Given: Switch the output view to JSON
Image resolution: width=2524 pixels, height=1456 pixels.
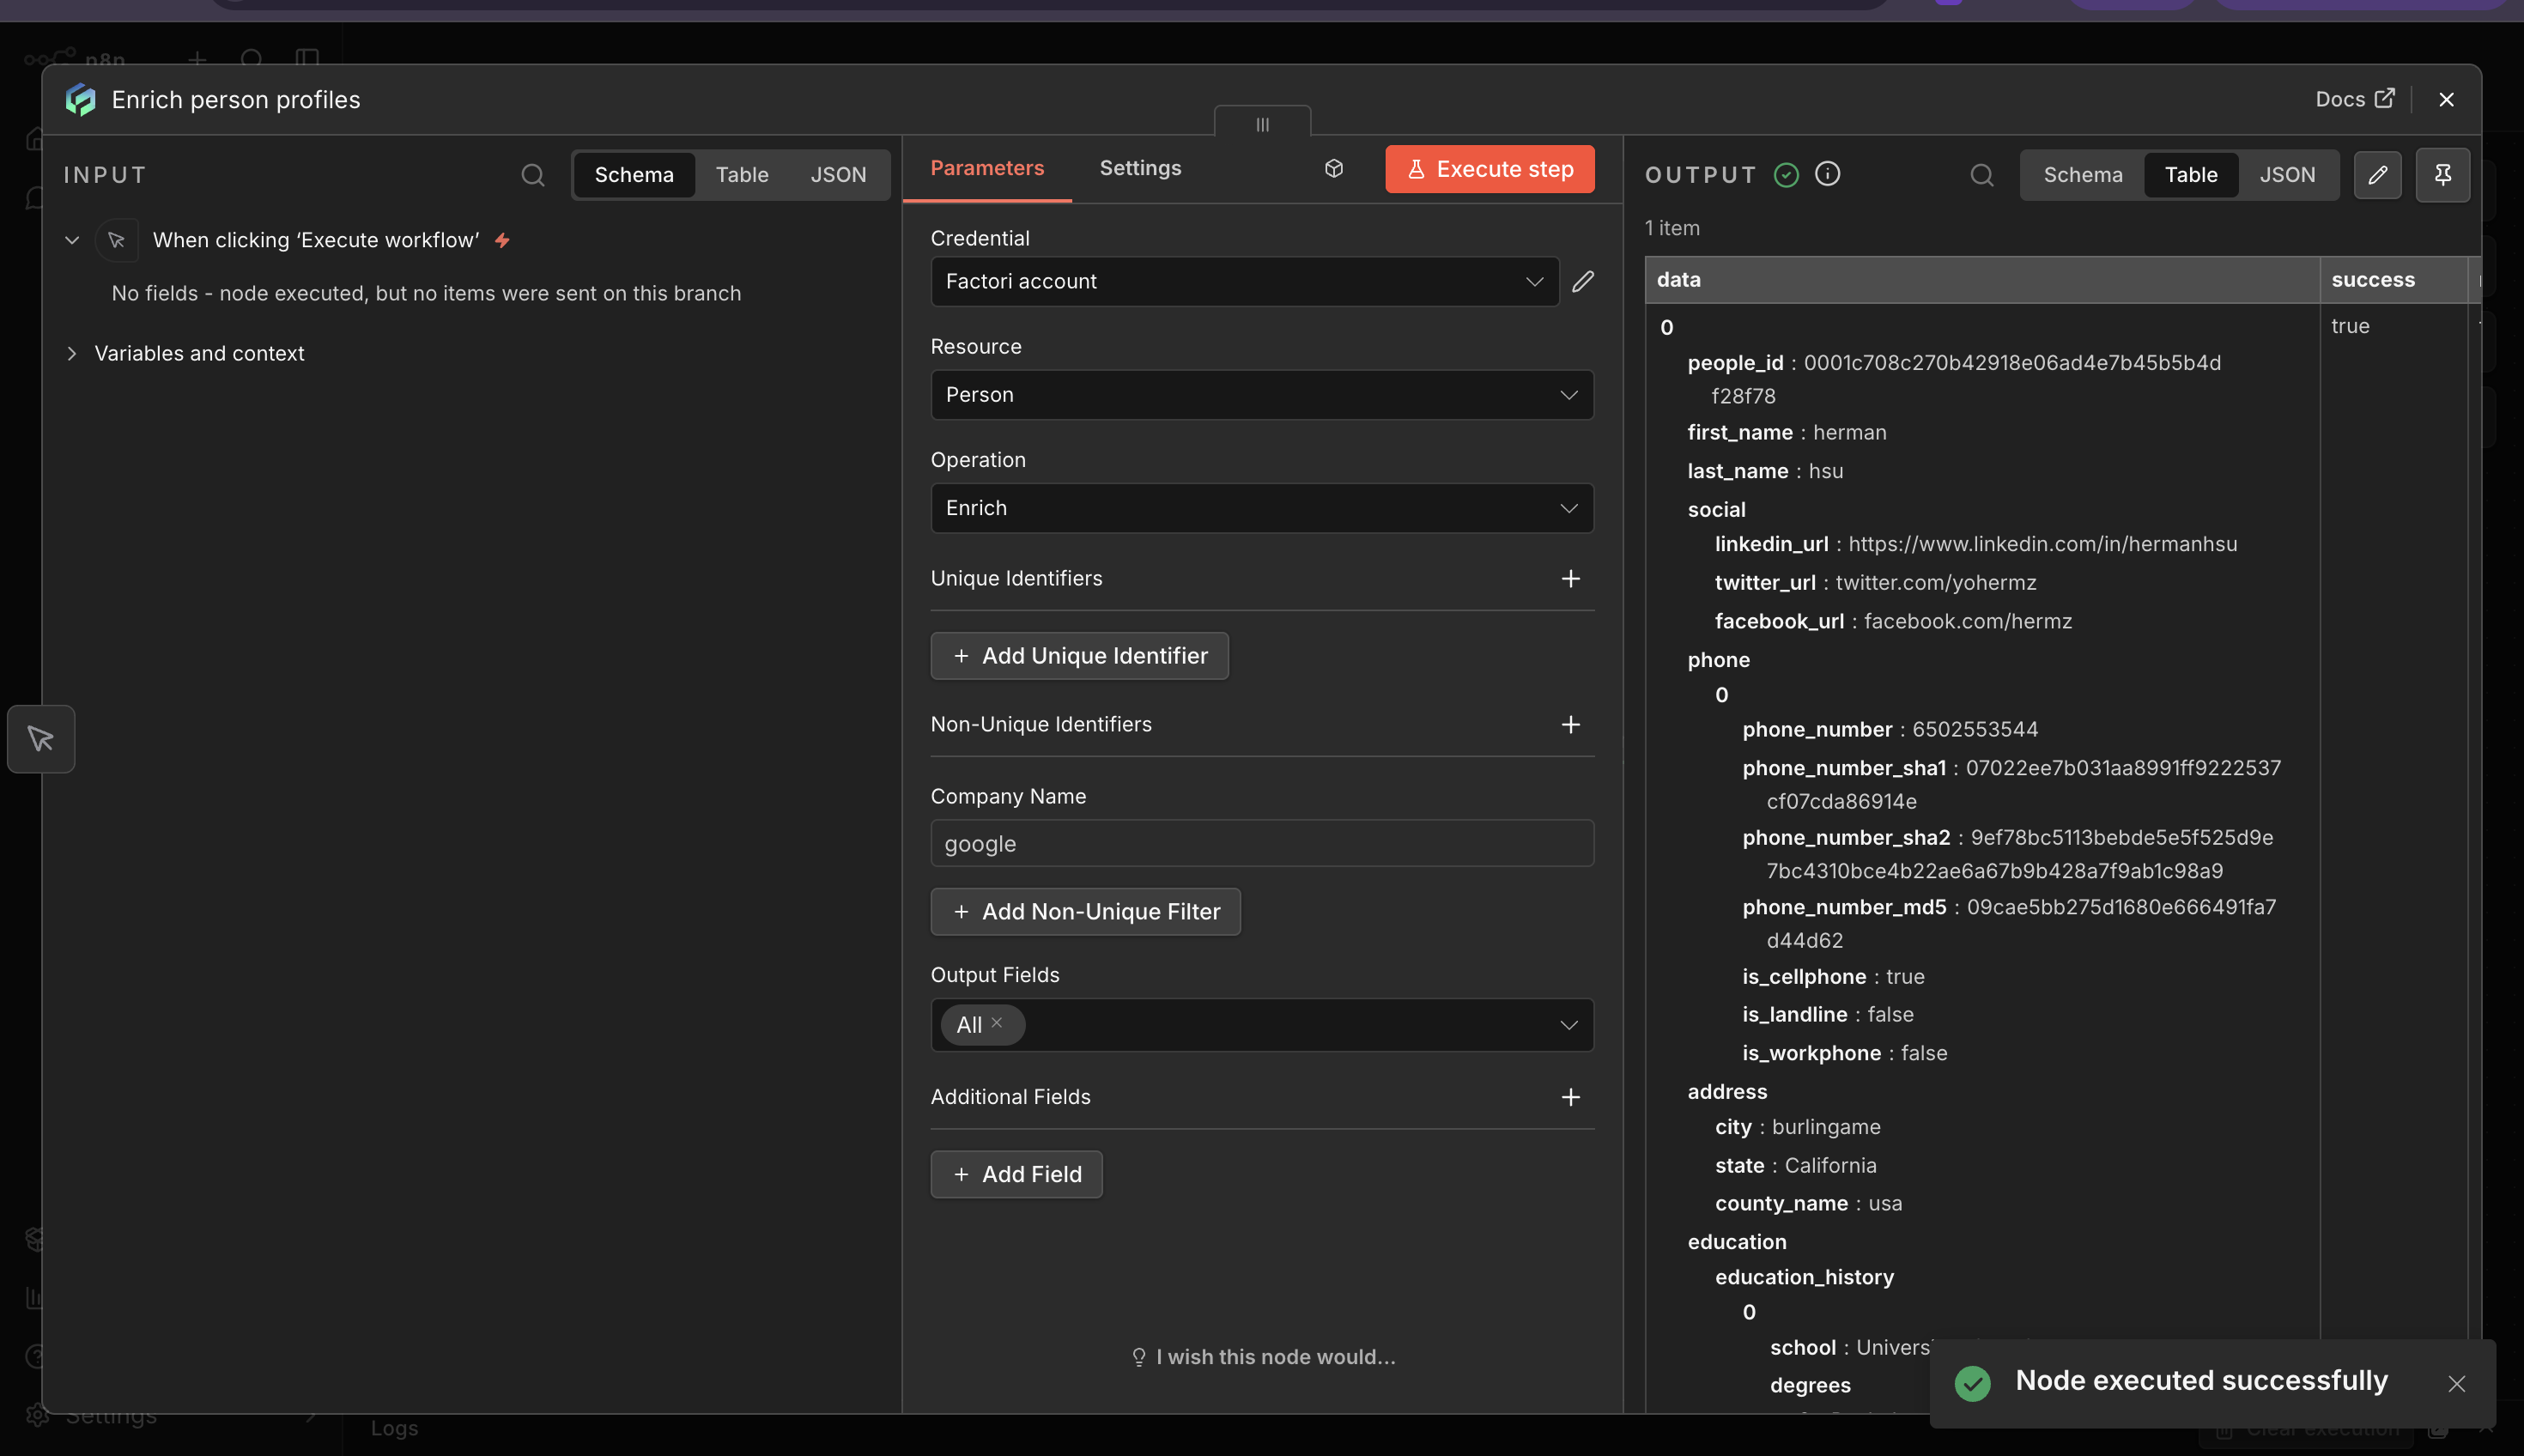Looking at the screenshot, I should pos(2286,175).
